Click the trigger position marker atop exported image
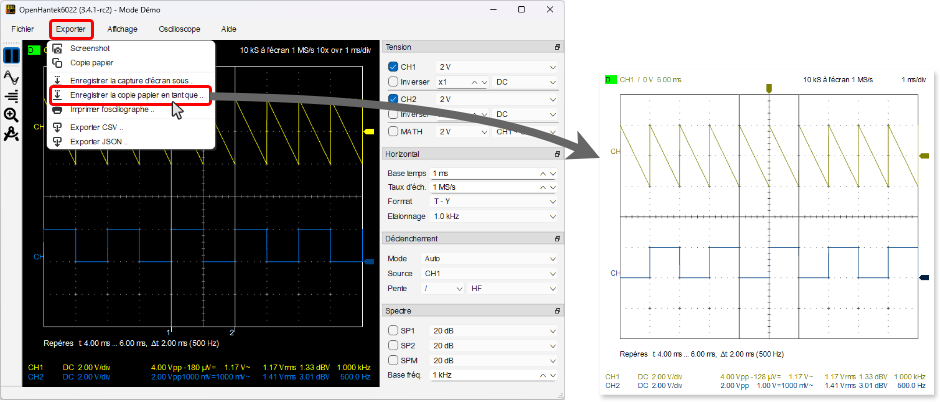Image resolution: width=940 pixels, height=402 pixels. 769,88
